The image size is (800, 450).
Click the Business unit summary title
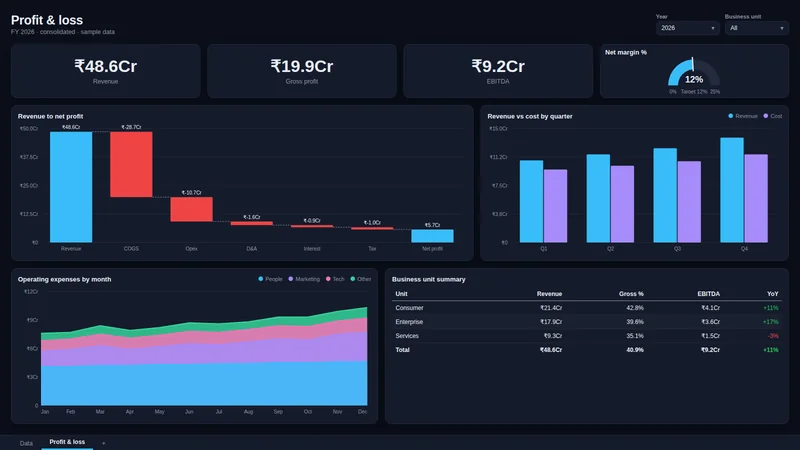point(429,279)
